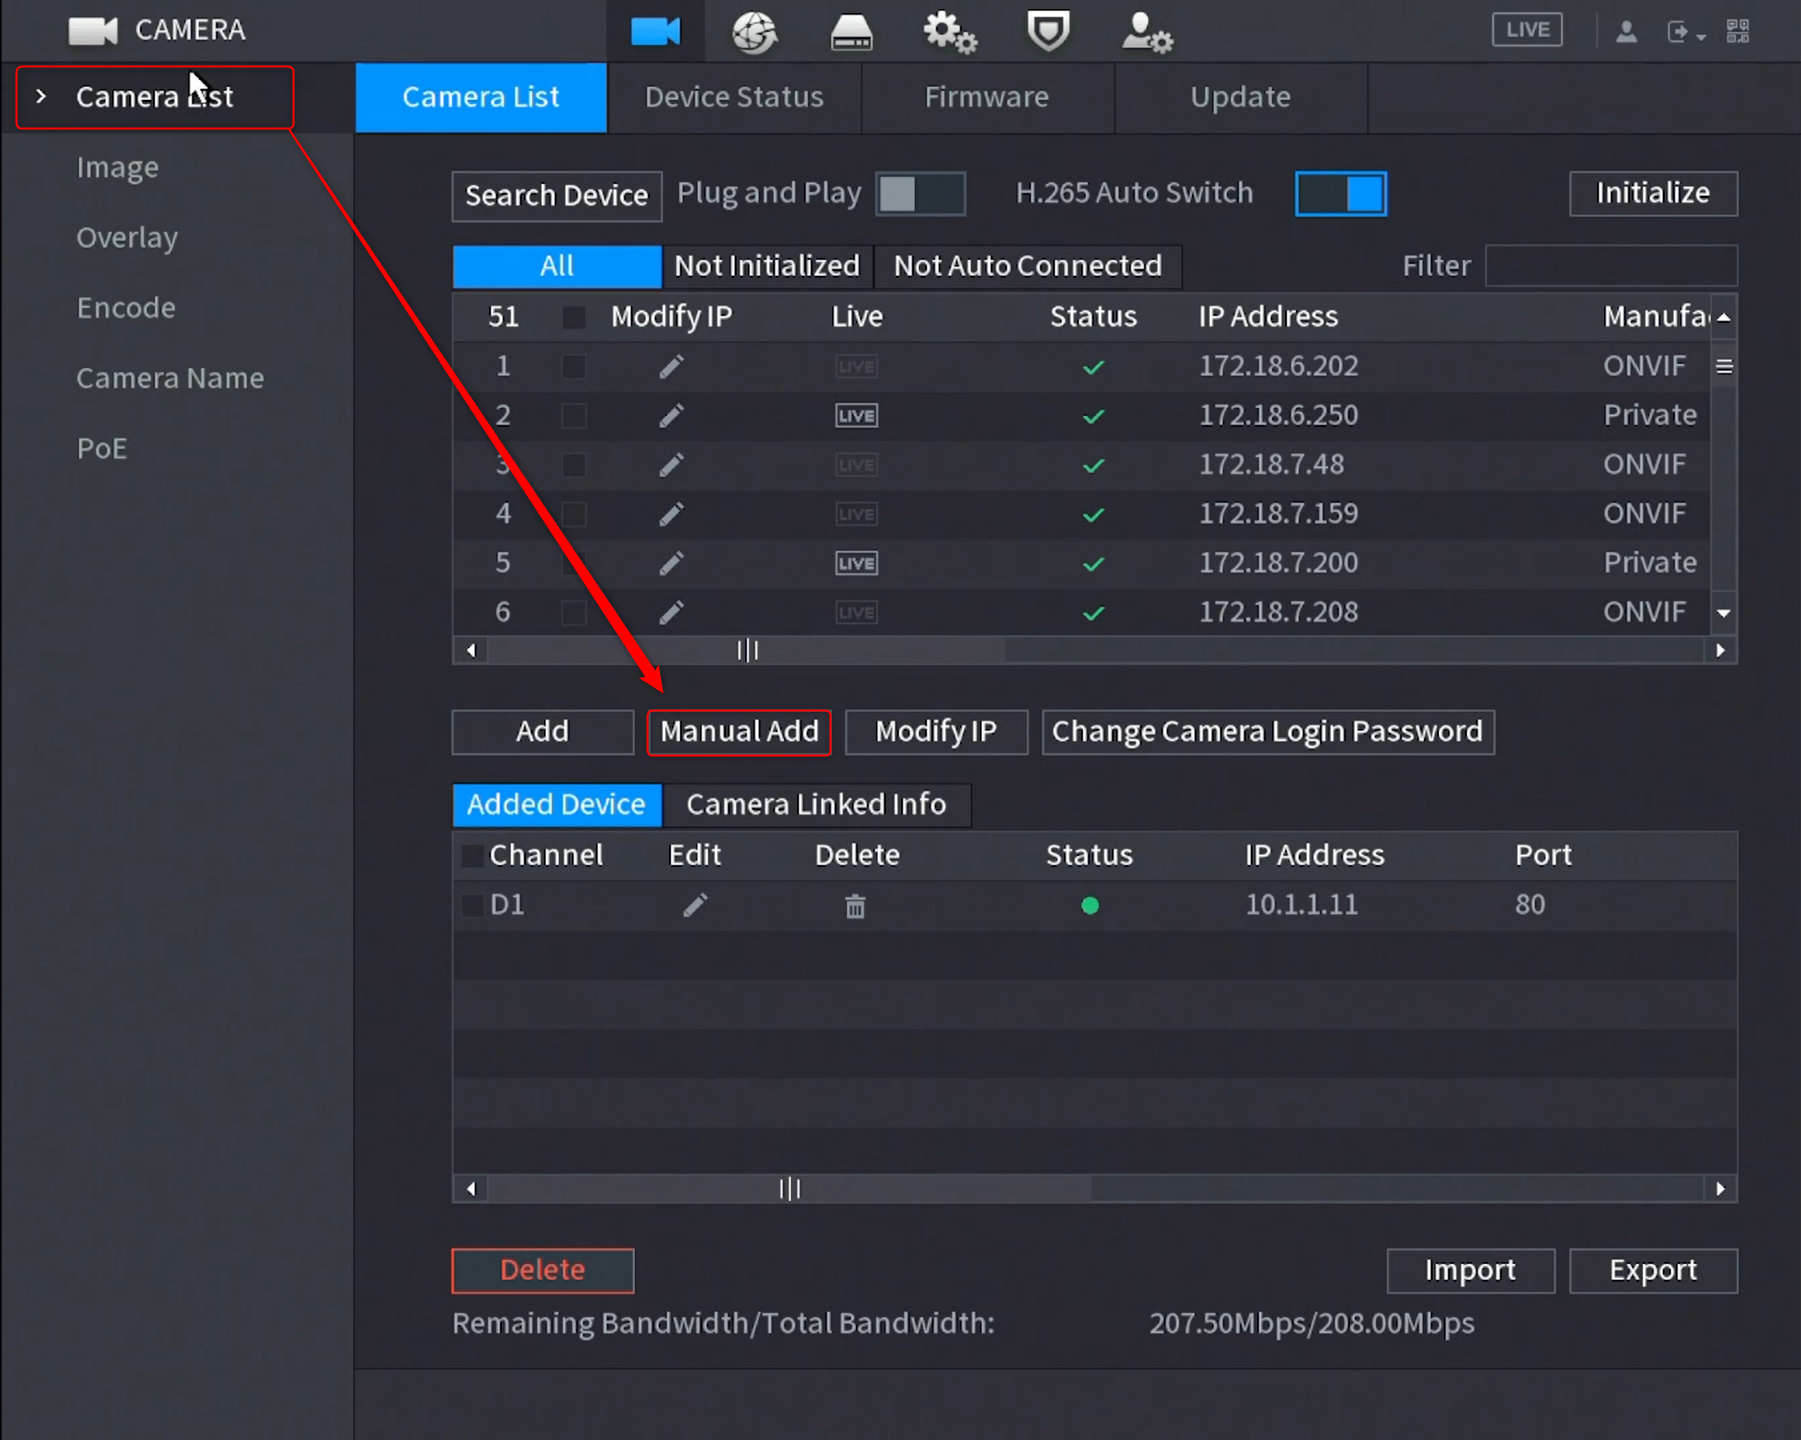Viewport: 1801px width, 1440px height.
Task: Click LIVE preview icon for 172.18.6.202
Action: pos(856,367)
